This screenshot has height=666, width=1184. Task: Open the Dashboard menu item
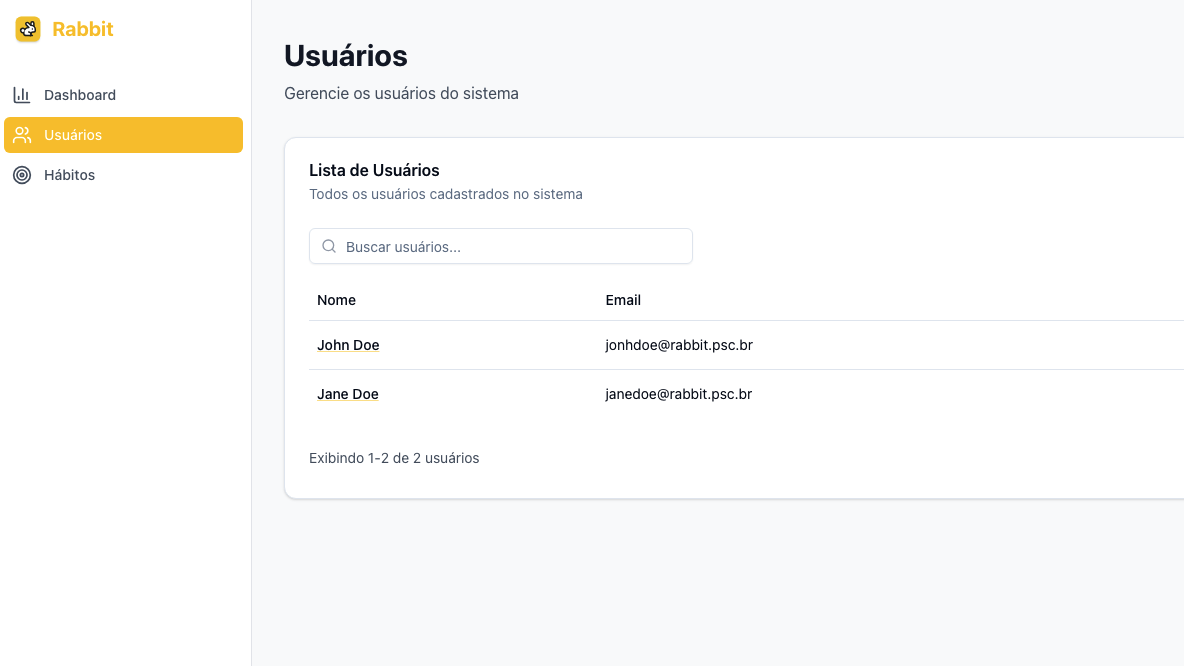80,95
